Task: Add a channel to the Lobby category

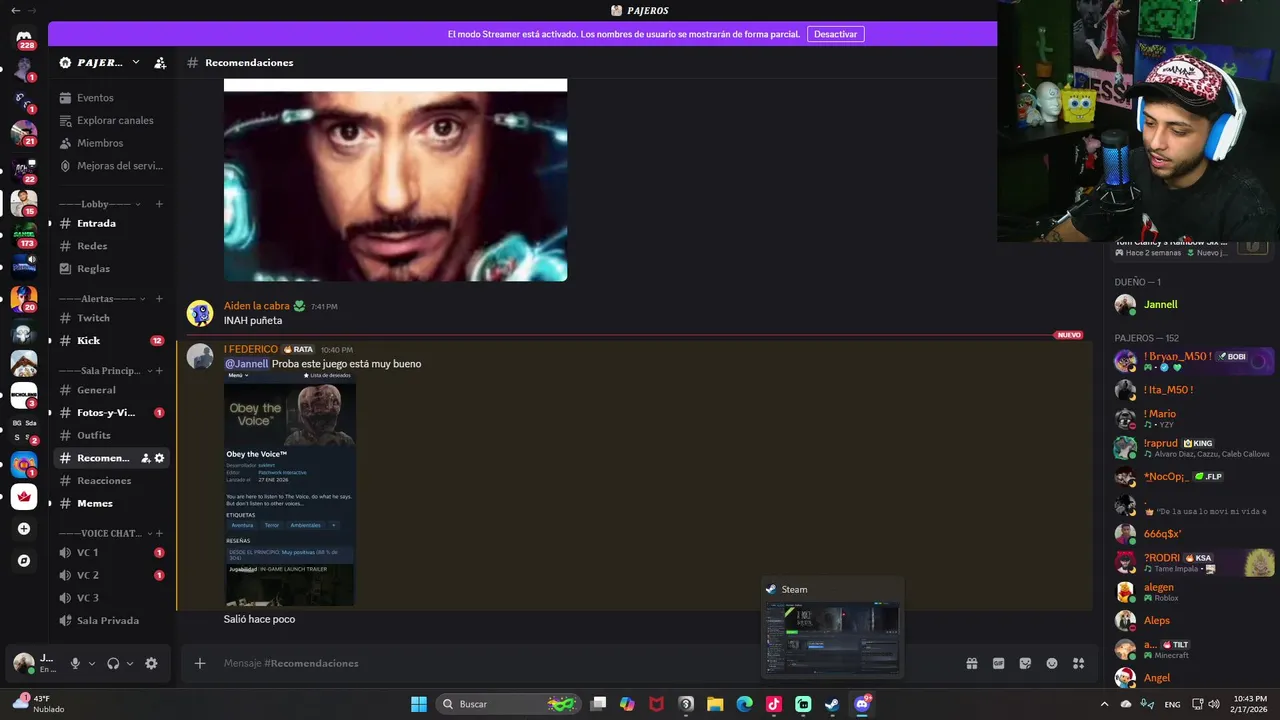Action: [159, 204]
